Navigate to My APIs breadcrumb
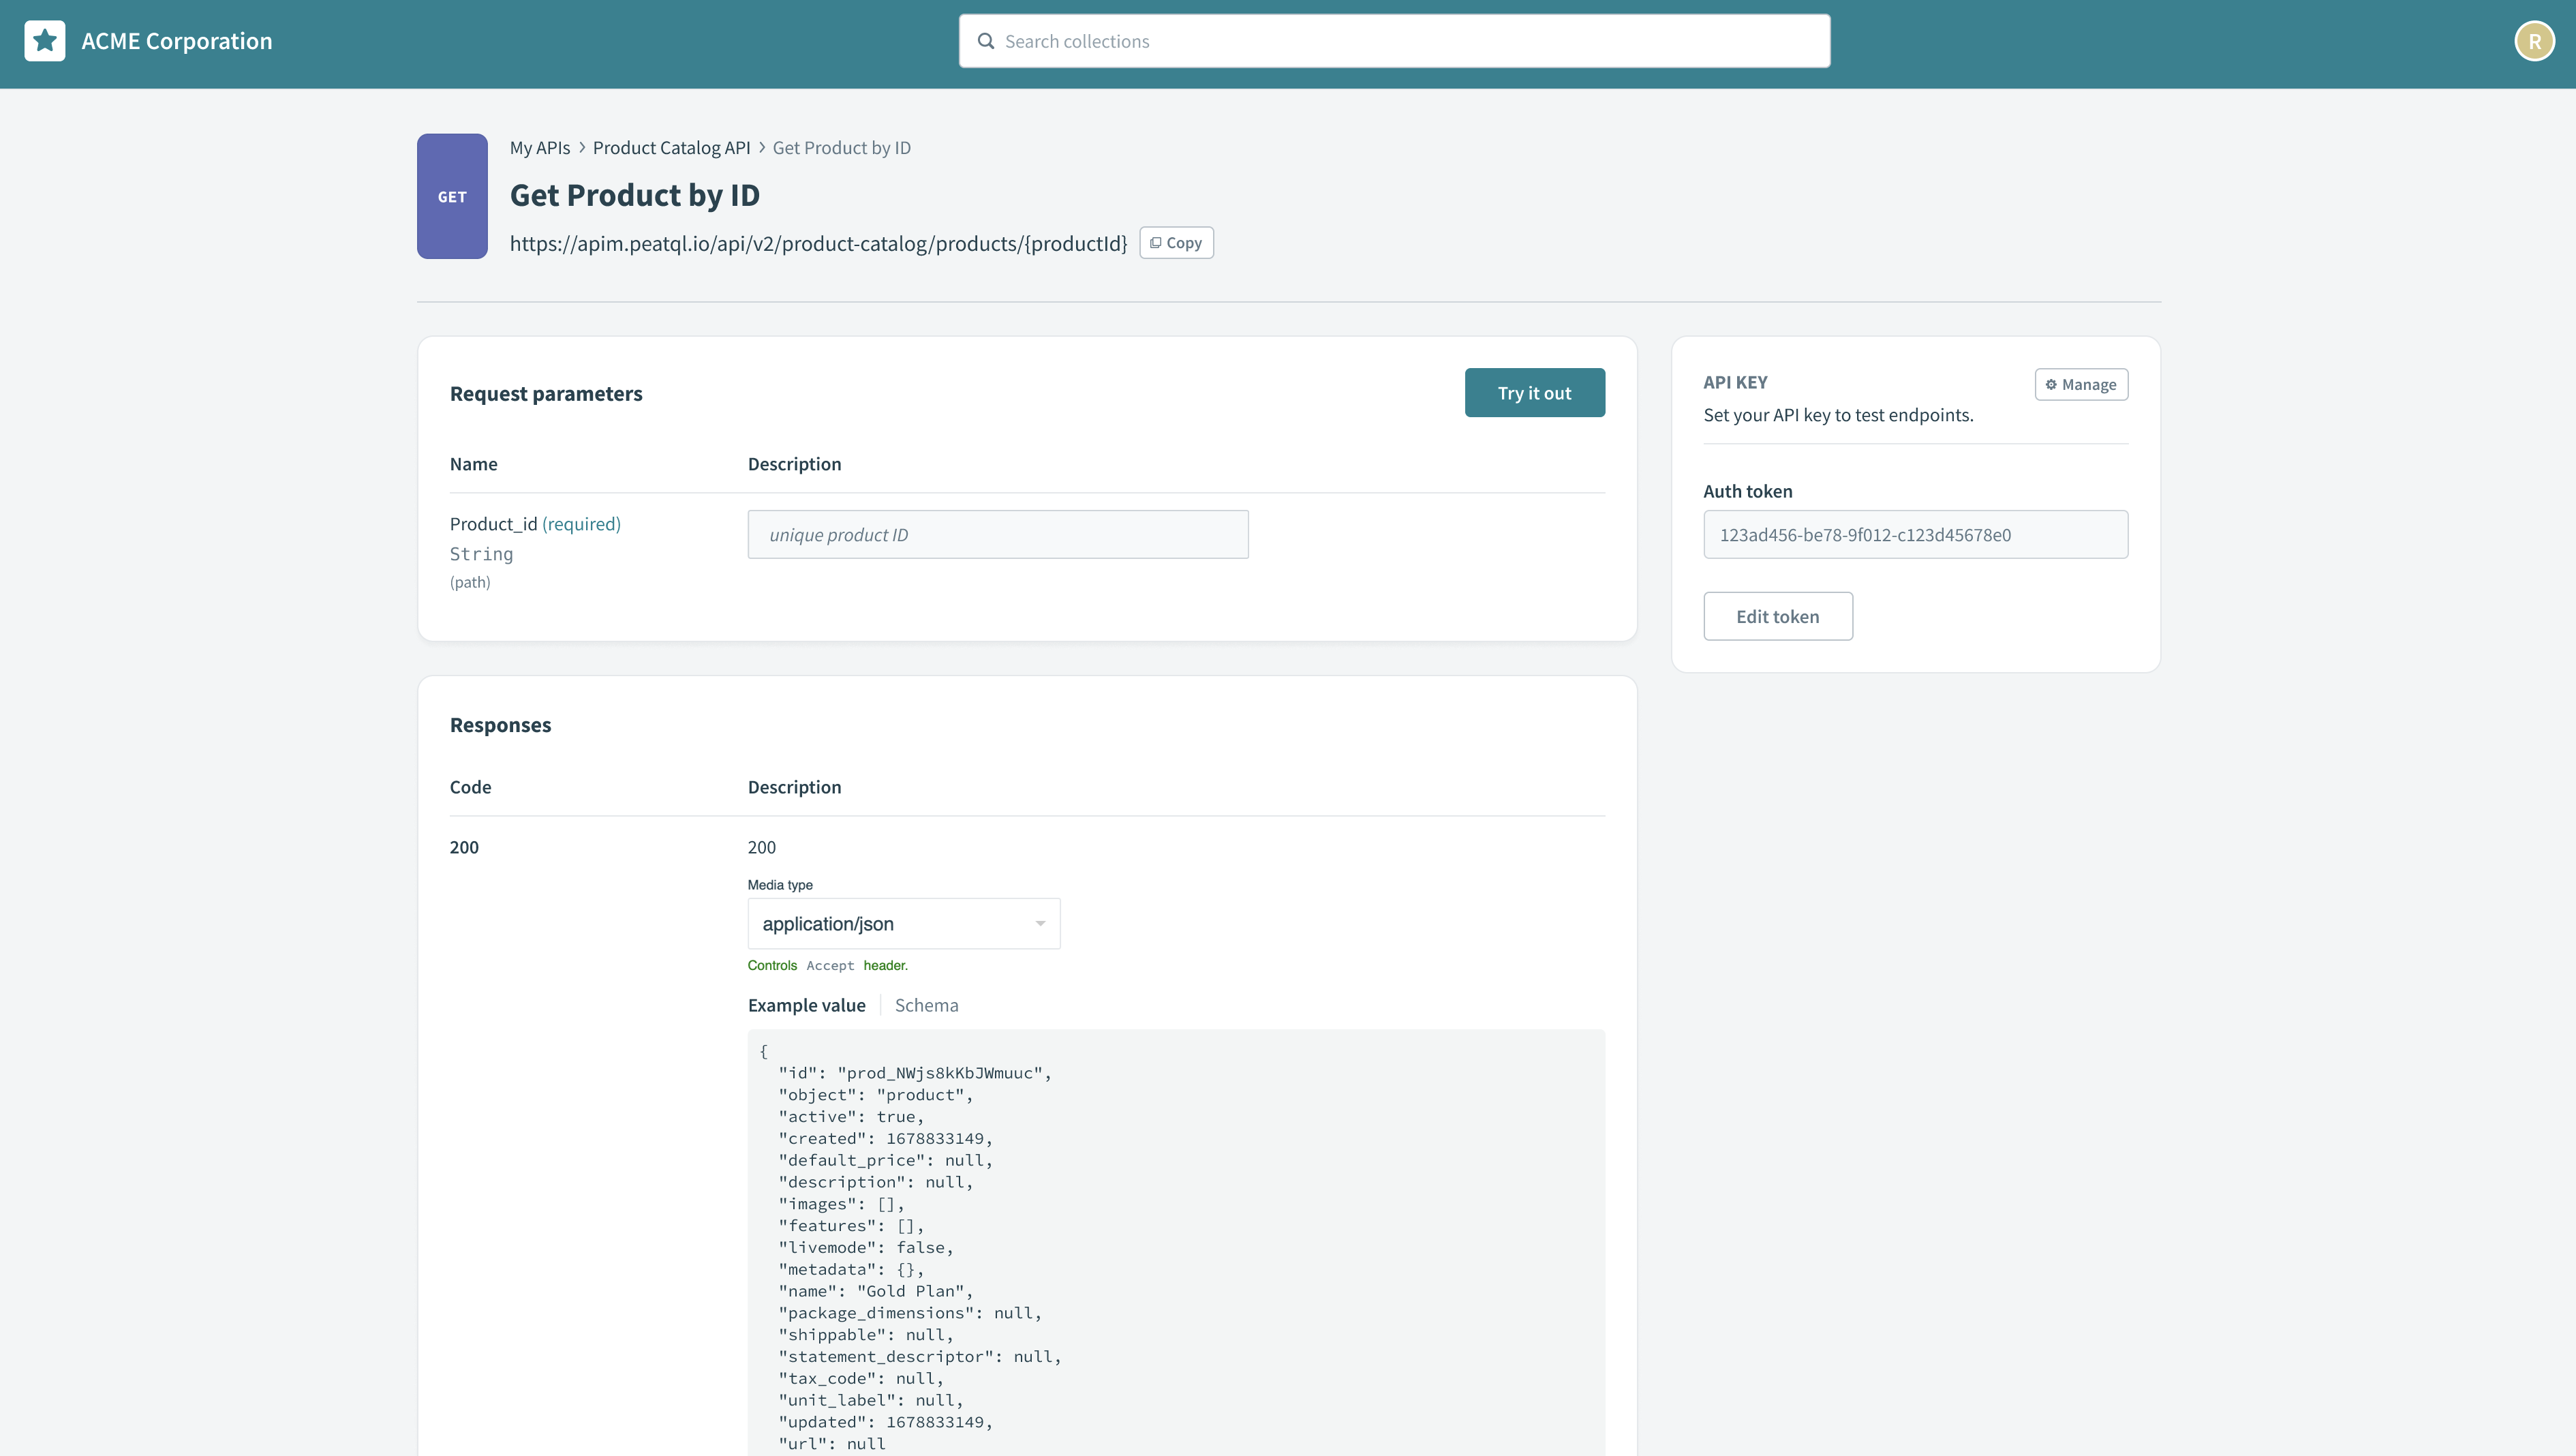Viewport: 2576px width, 1456px height. tap(539, 147)
